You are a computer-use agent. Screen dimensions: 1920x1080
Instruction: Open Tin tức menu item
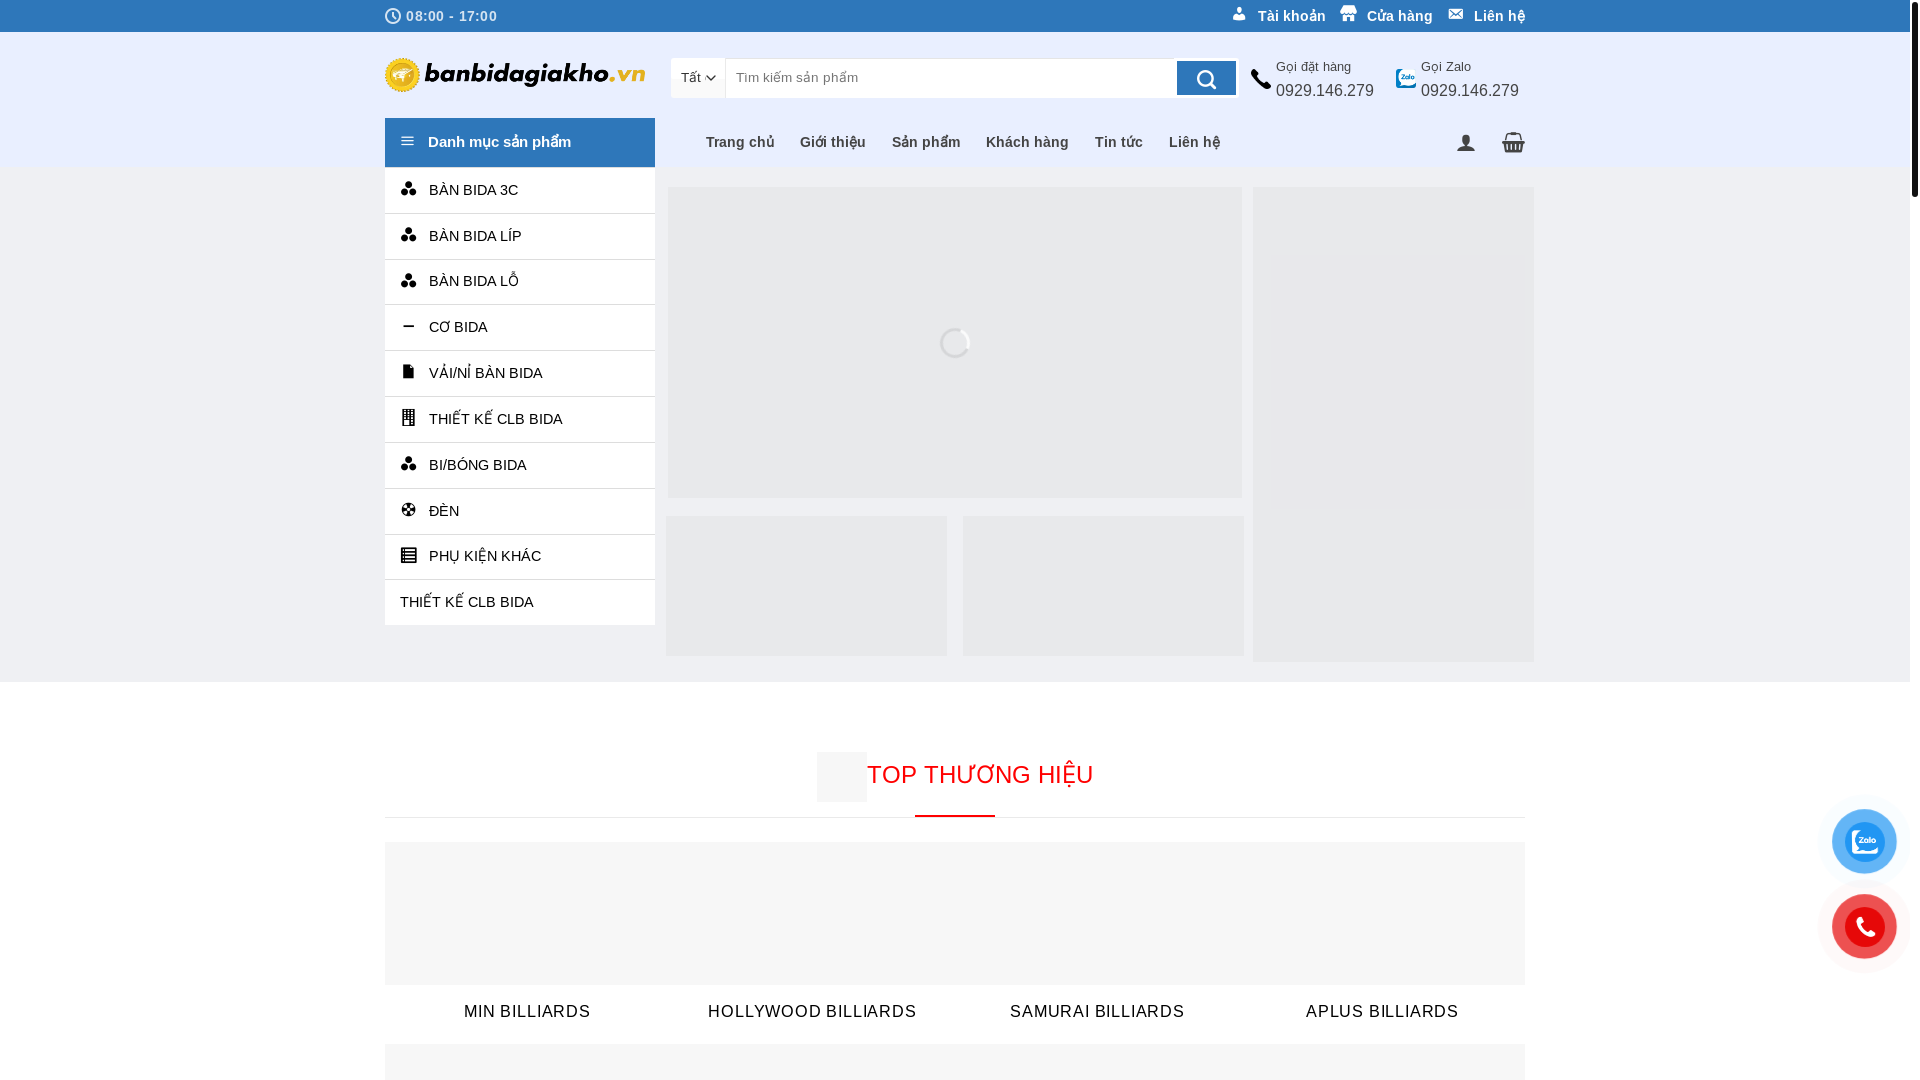click(x=1119, y=143)
